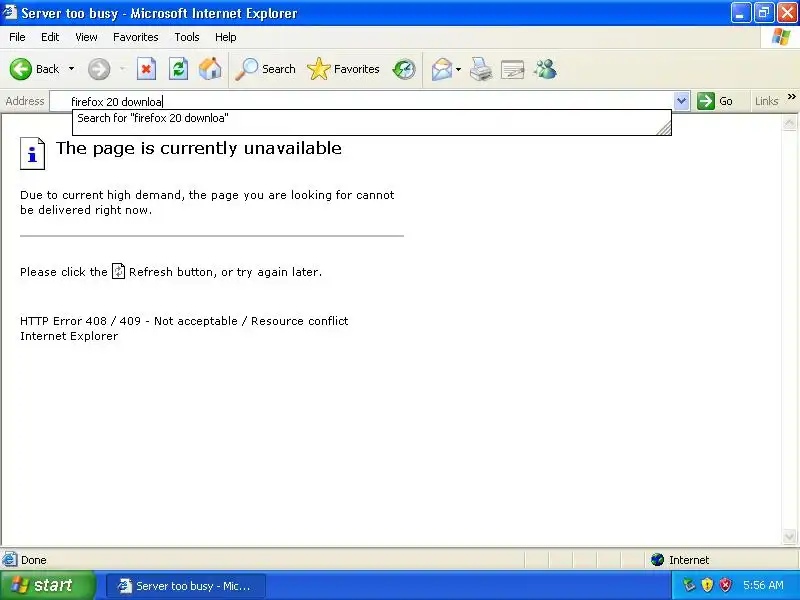Close the Internet Explorer window
Viewport: 800px width, 600px height.
coord(787,13)
